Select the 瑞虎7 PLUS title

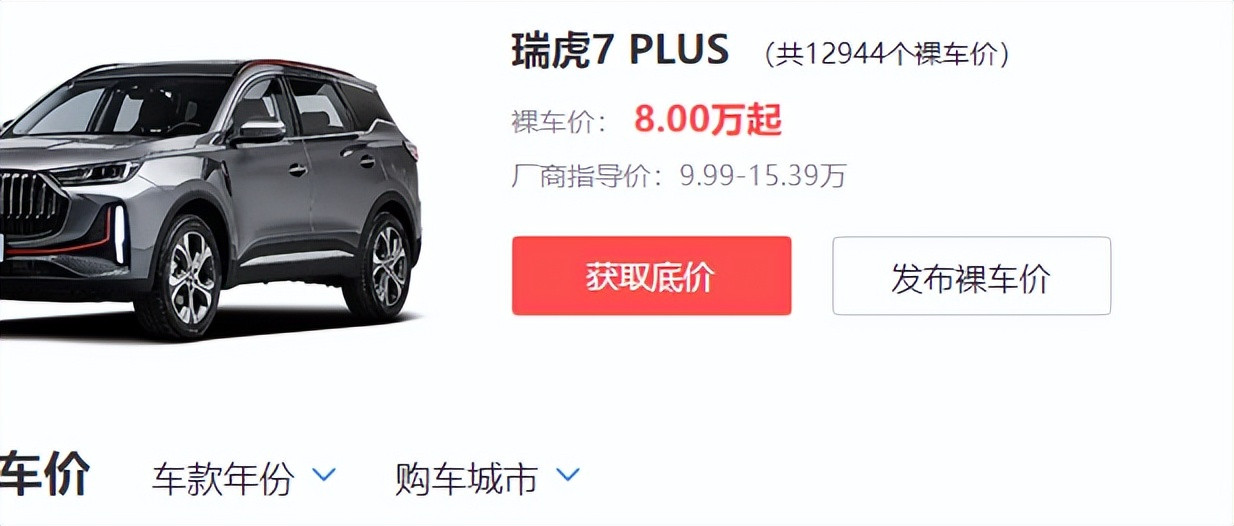[620, 50]
